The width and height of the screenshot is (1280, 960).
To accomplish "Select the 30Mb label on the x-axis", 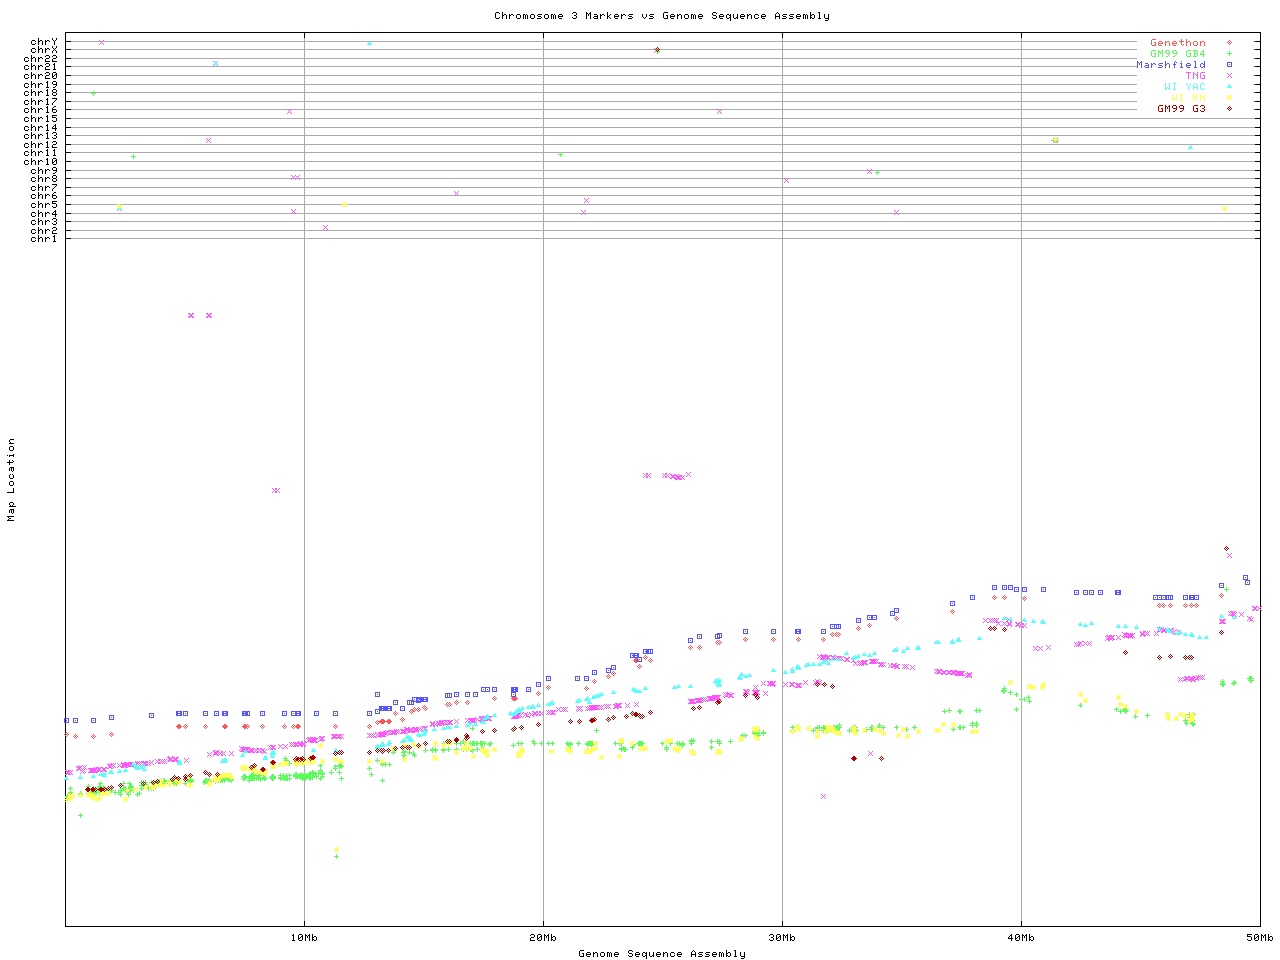I will (x=782, y=938).
